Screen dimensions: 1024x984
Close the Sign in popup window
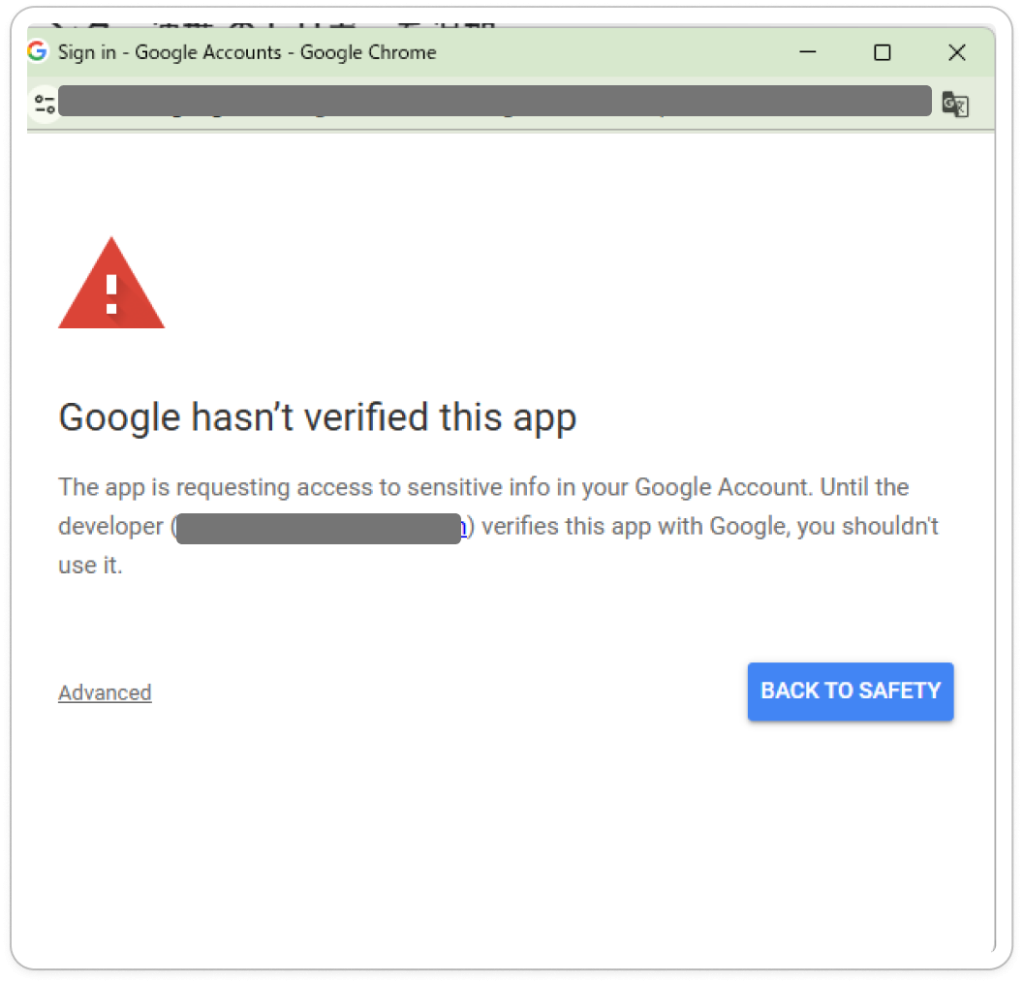(x=957, y=52)
